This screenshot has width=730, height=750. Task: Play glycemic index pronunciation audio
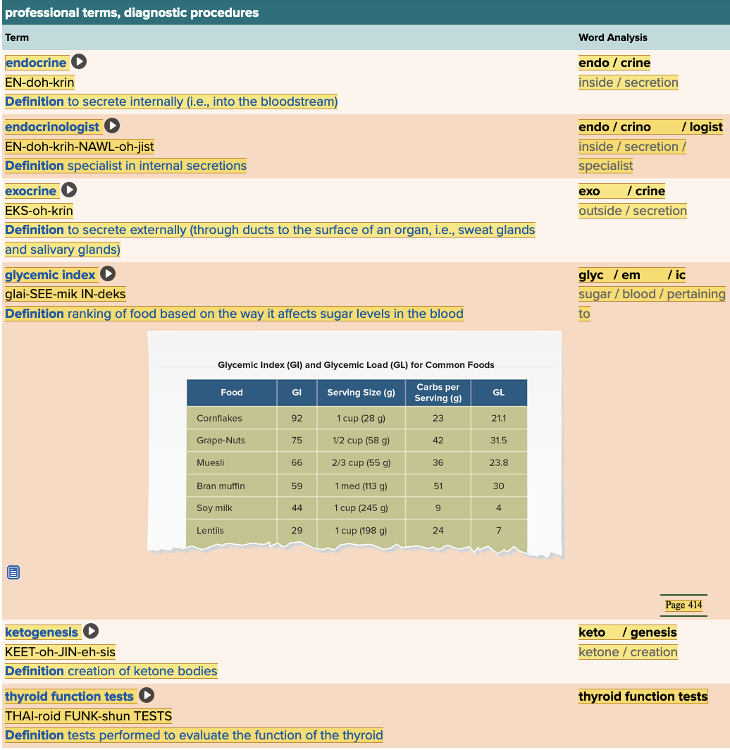(x=108, y=274)
